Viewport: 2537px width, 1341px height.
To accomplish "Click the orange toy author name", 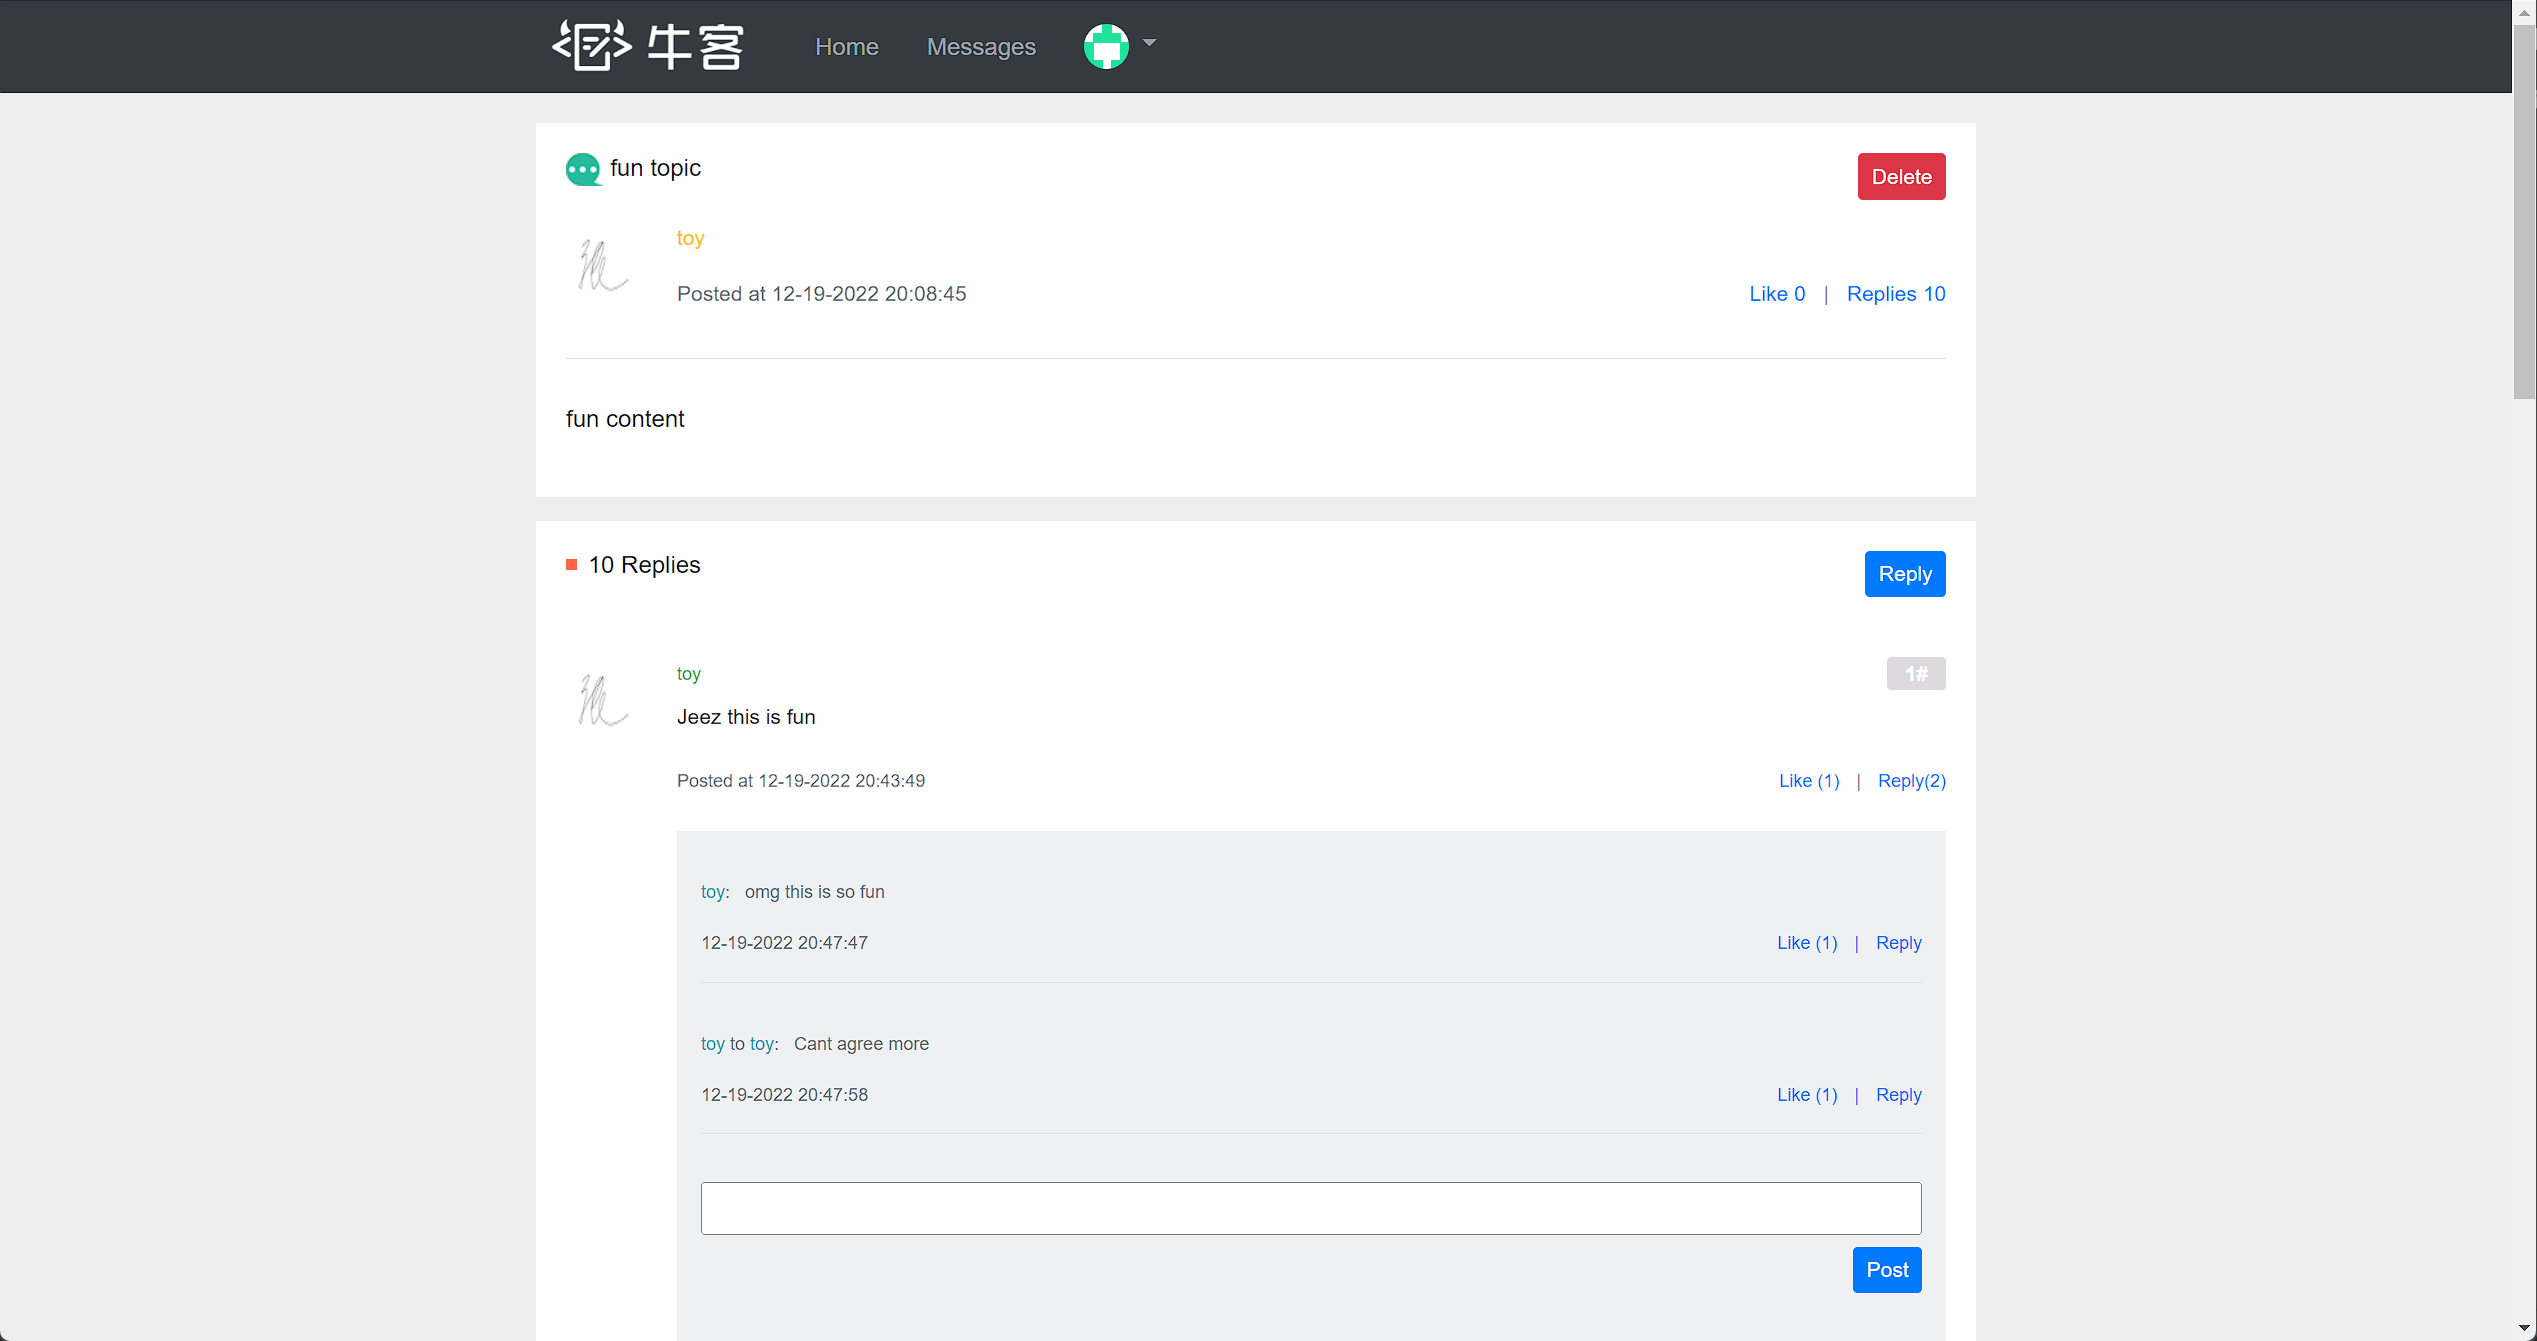I will (690, 238).
